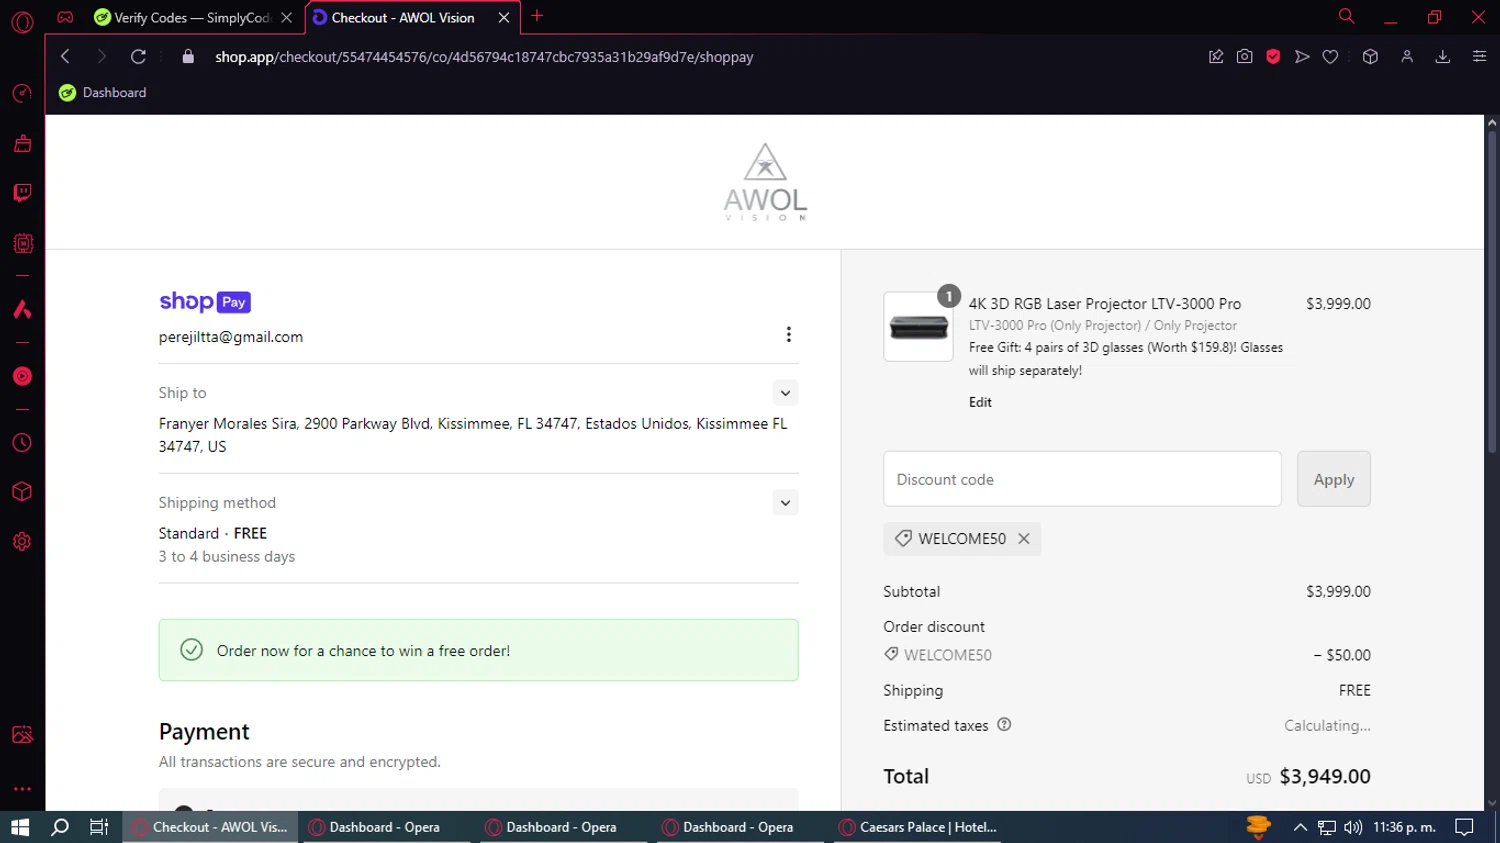Viewport: 1500px width, 843px height.
Task: Open the Twitch sidebar icon
Action: click(22, 193)
